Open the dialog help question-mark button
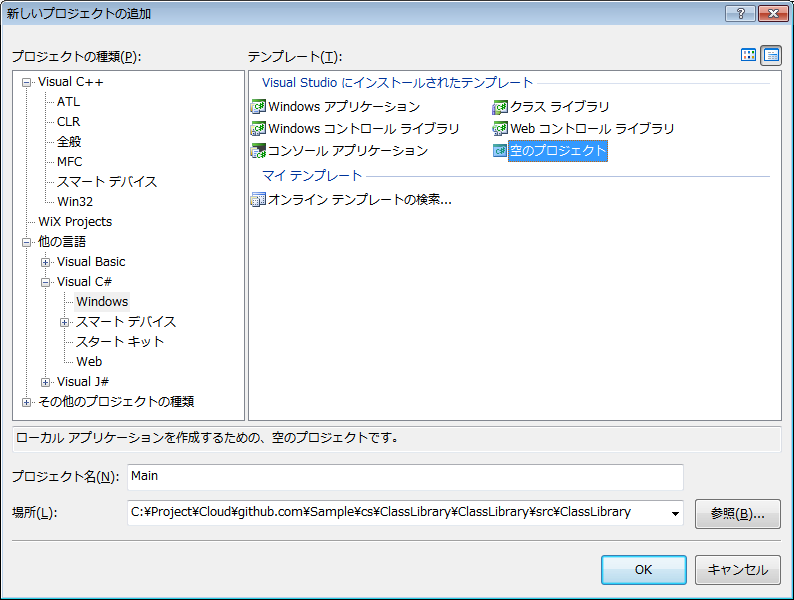 pos(740,14)
